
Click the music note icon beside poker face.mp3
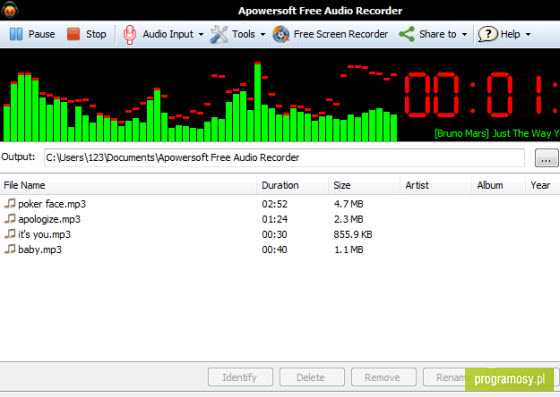point(10,203)
